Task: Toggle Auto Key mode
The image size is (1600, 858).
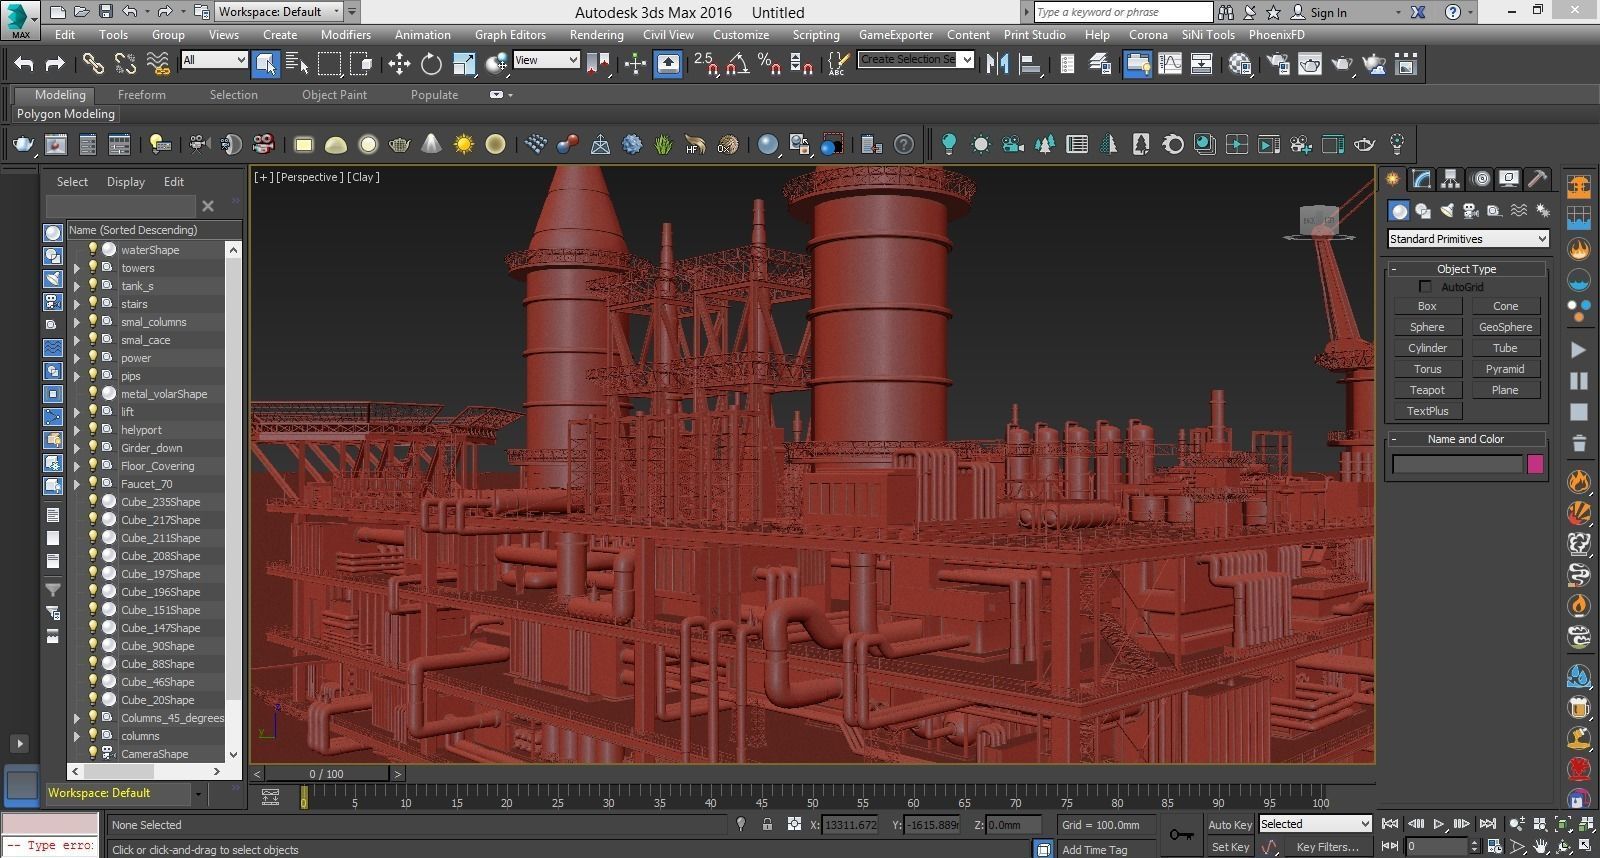Action: point(1229,825)
